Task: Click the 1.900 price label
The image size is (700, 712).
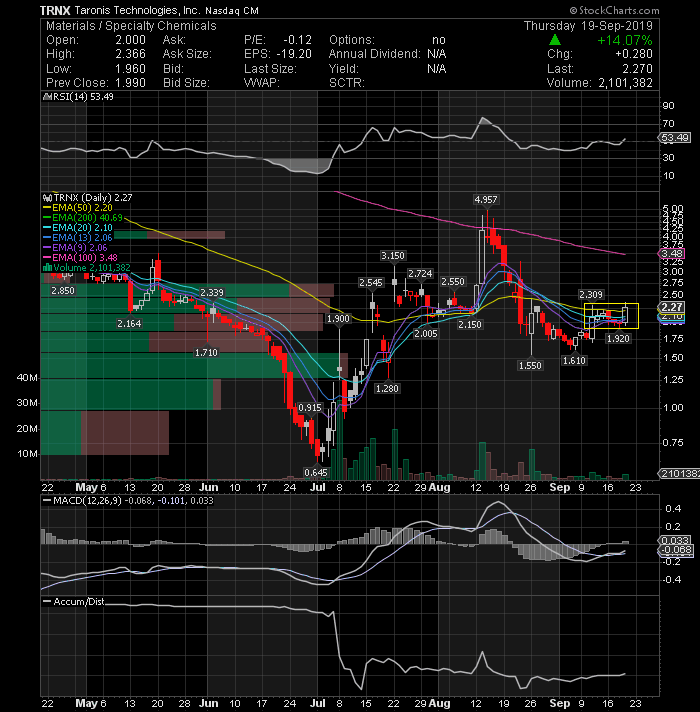Action: (338, 319)
